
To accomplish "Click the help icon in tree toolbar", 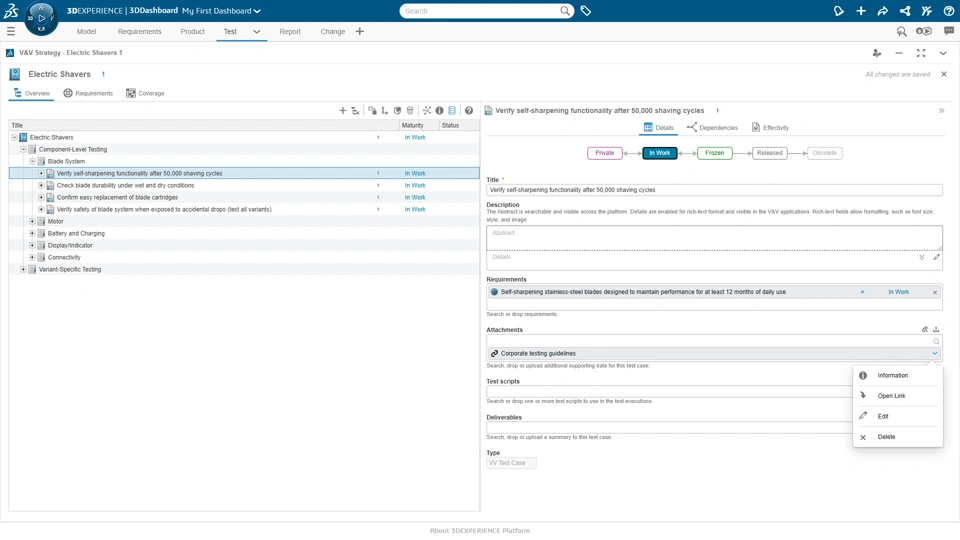I will pyautogui.click(x=469, y=111).
